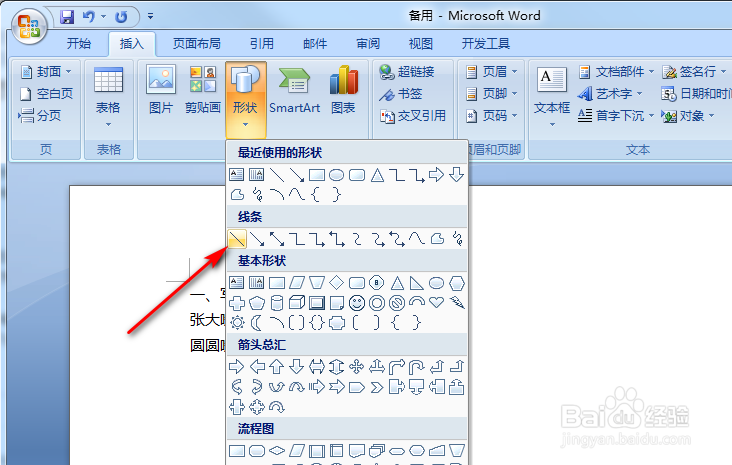Select the straight line shape under 线条
732x465 pixels.
237,239
